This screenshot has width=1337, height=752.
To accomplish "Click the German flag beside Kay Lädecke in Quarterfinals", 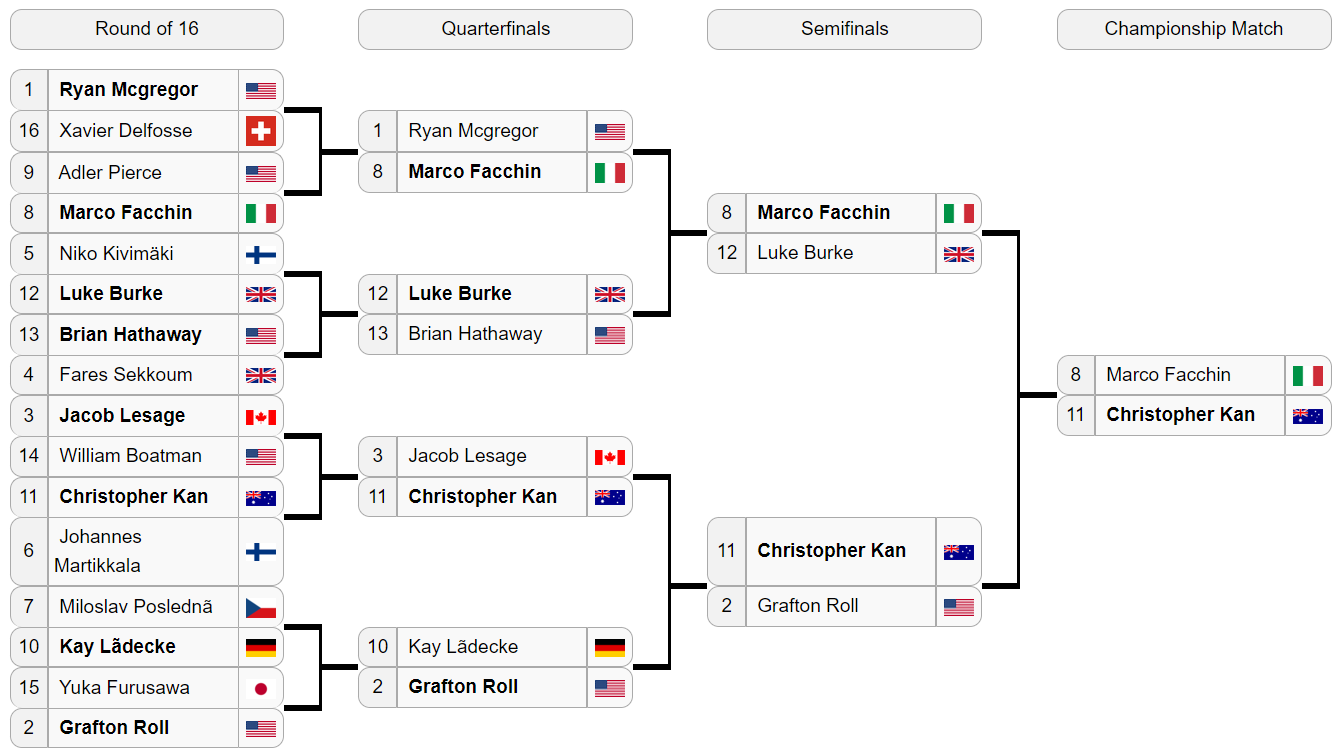I will (x=610, y=647).
